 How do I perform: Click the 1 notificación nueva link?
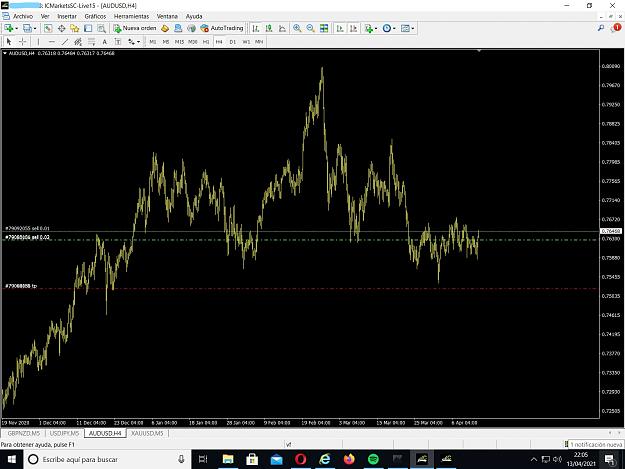594,444
